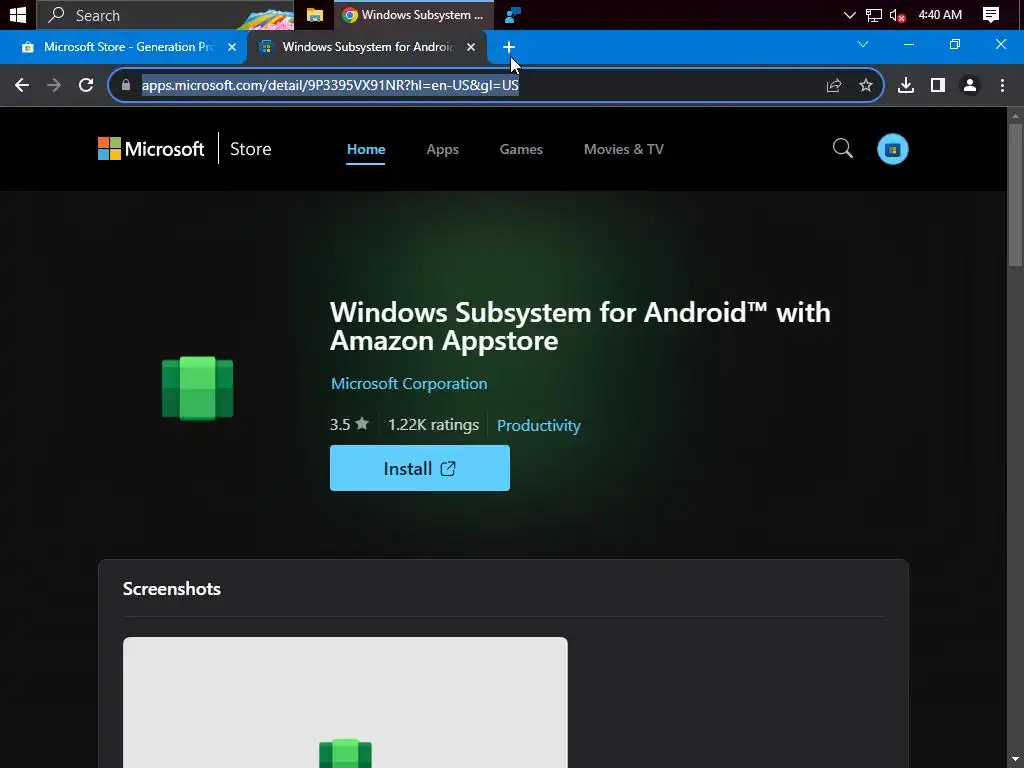Select the Chrome taskbar button Windows Subsystem

tap(414, 14)
